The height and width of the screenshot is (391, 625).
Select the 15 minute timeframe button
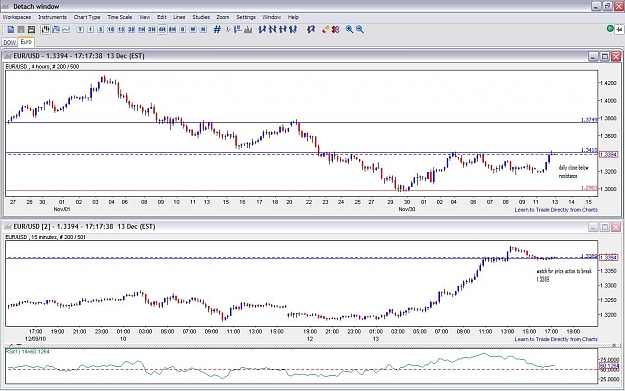[x=121, y=29]
